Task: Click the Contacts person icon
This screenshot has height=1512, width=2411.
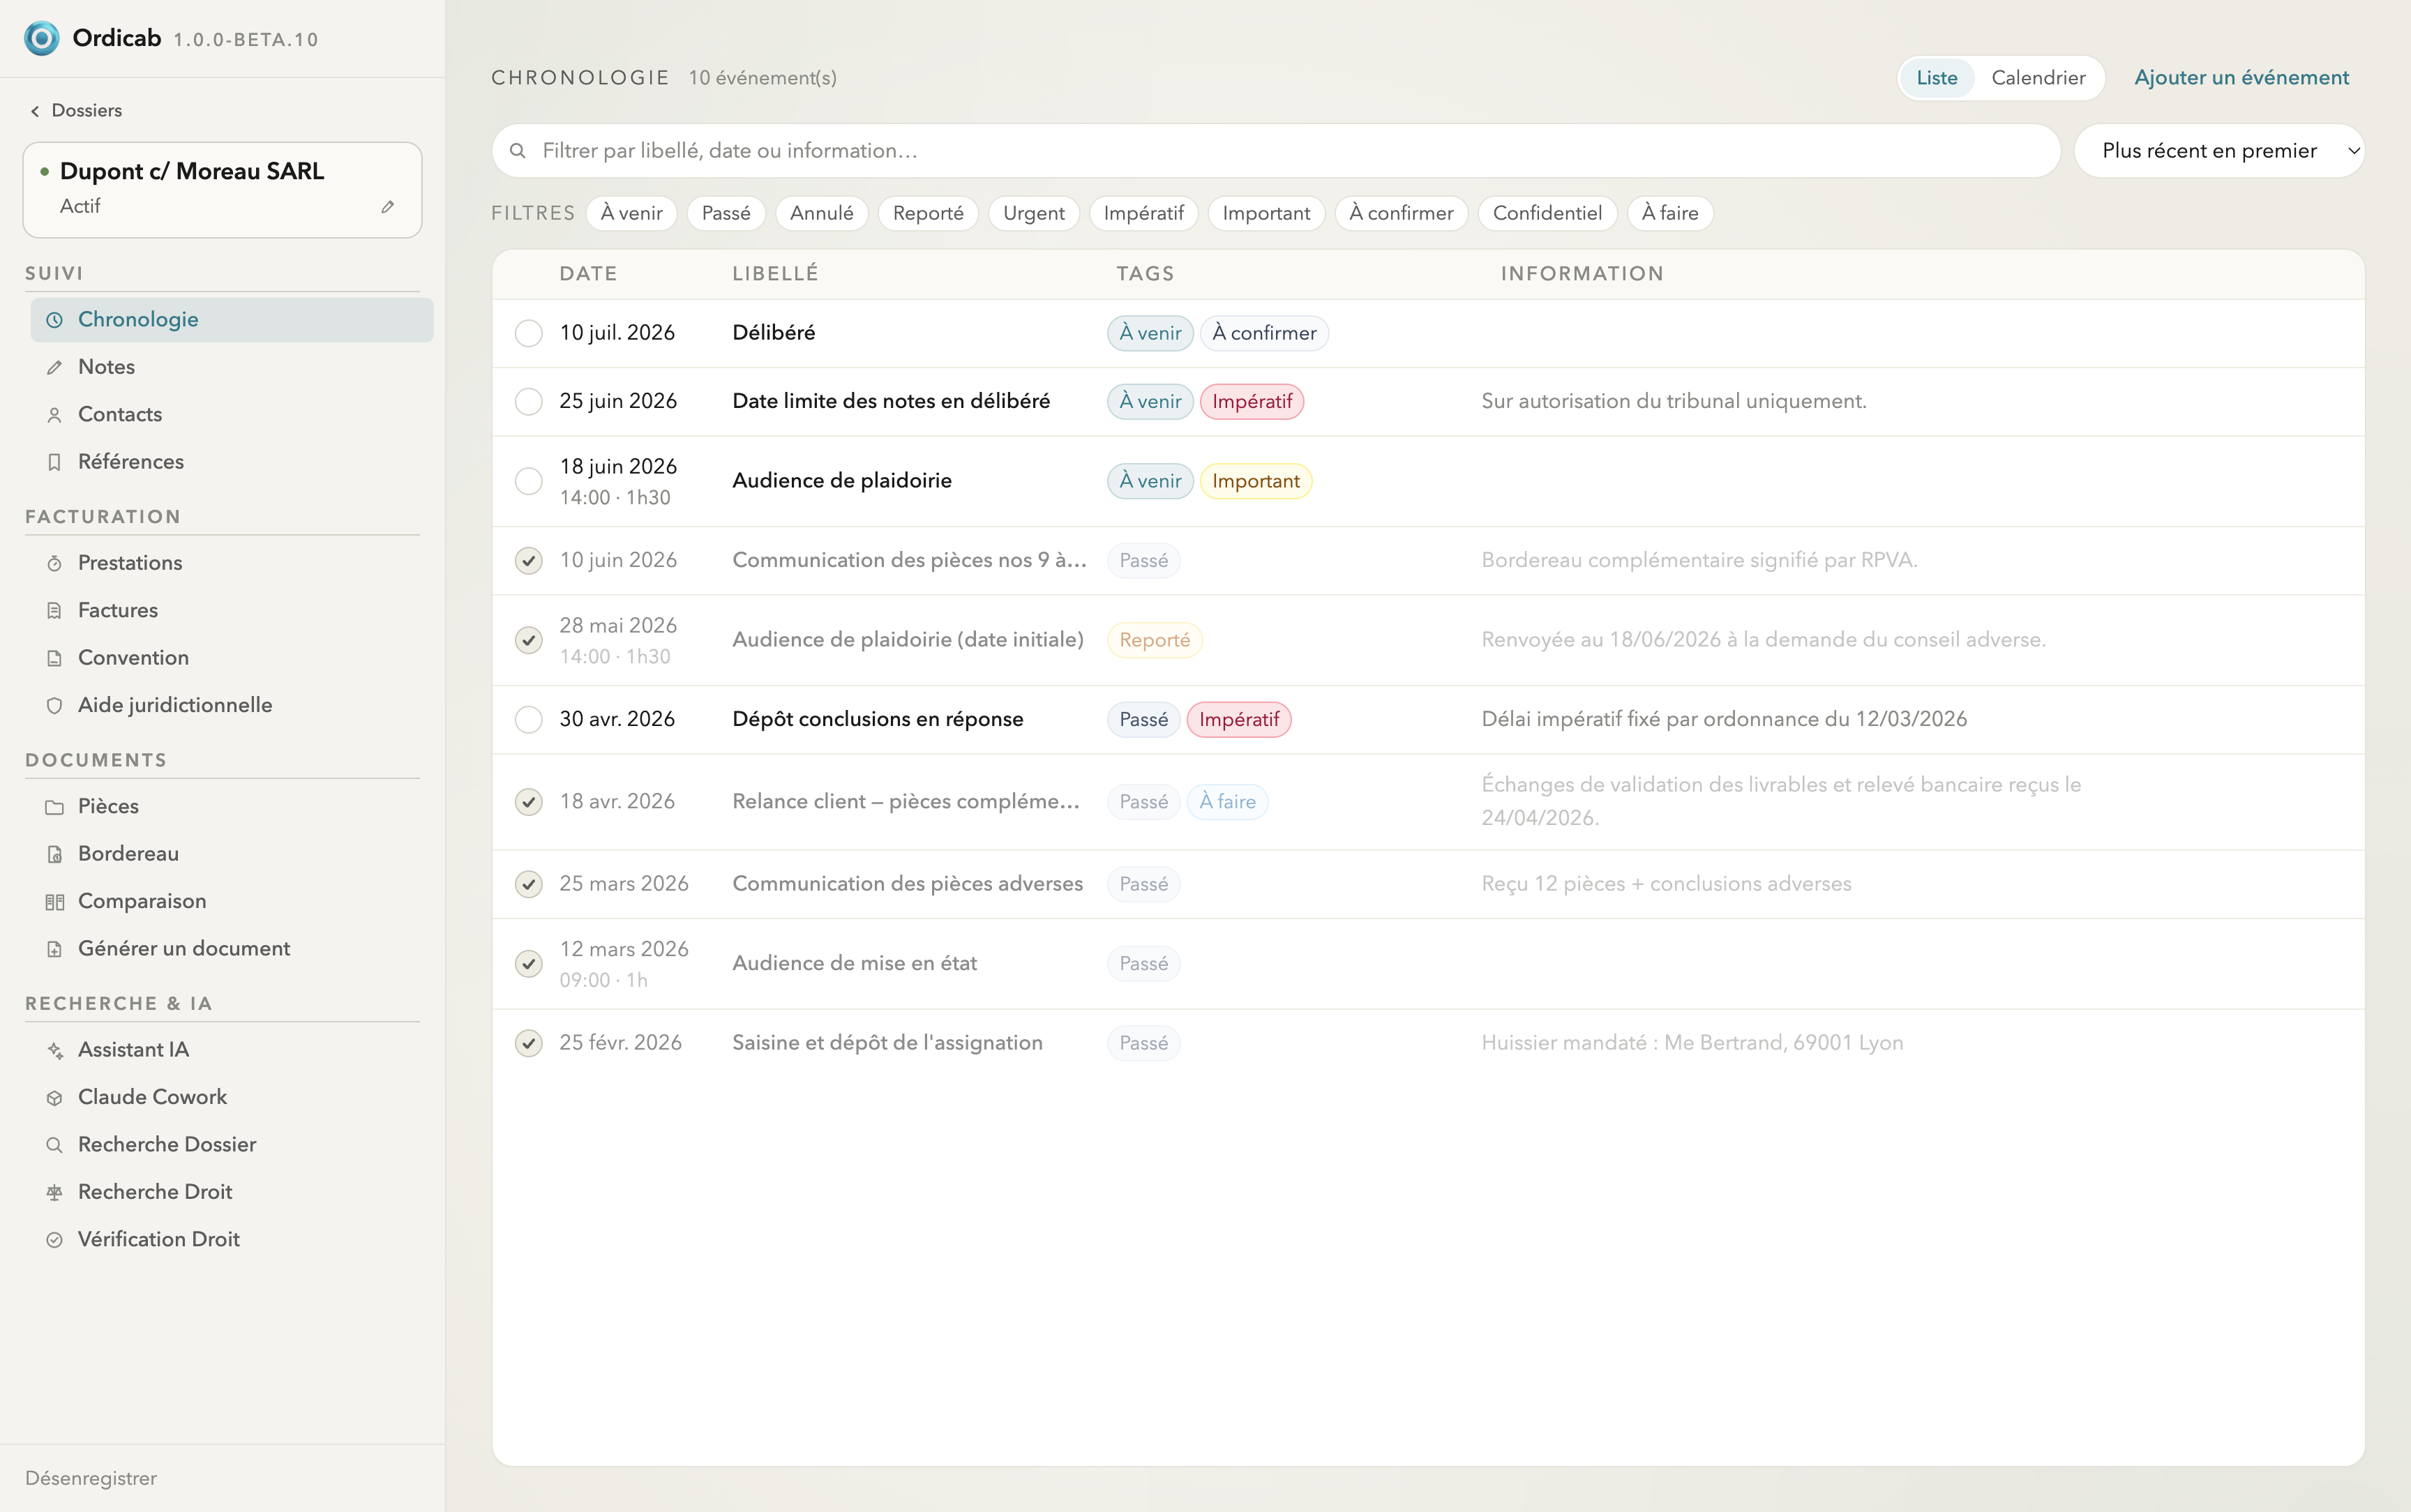Action: (55, 415)
